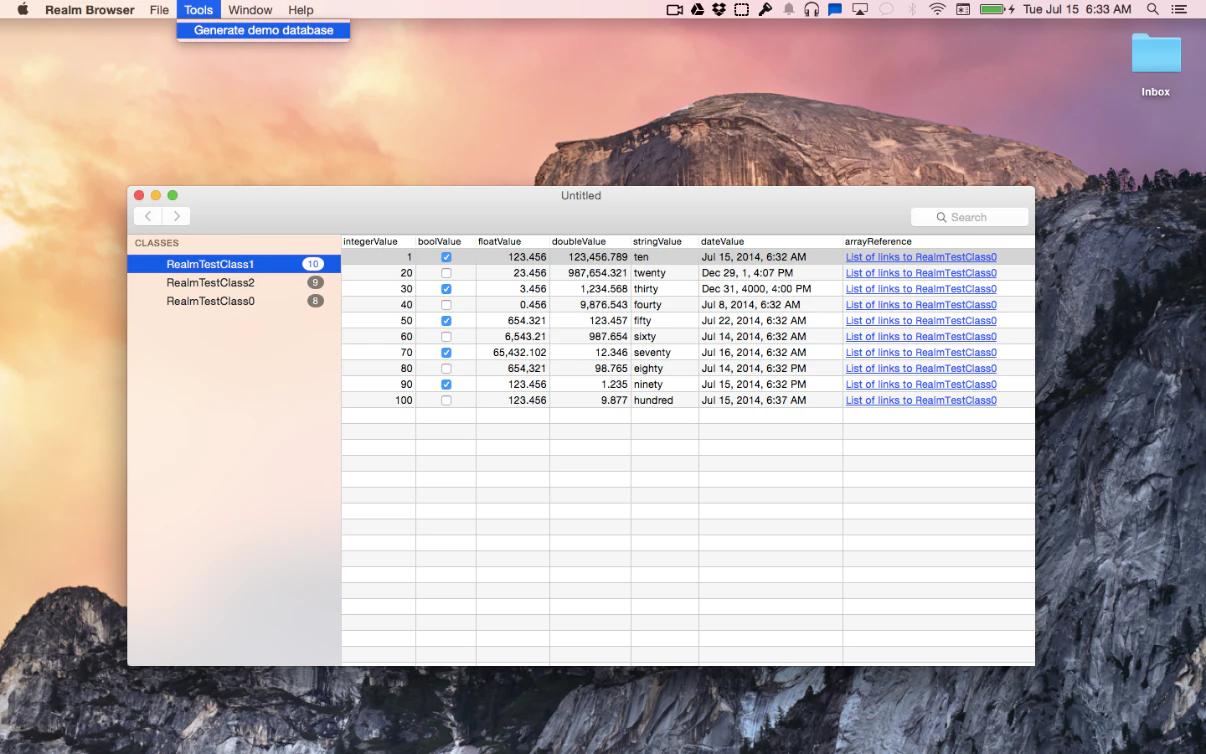
Task: Check boolValue for row 'hundred'
Action: [446, 401]
